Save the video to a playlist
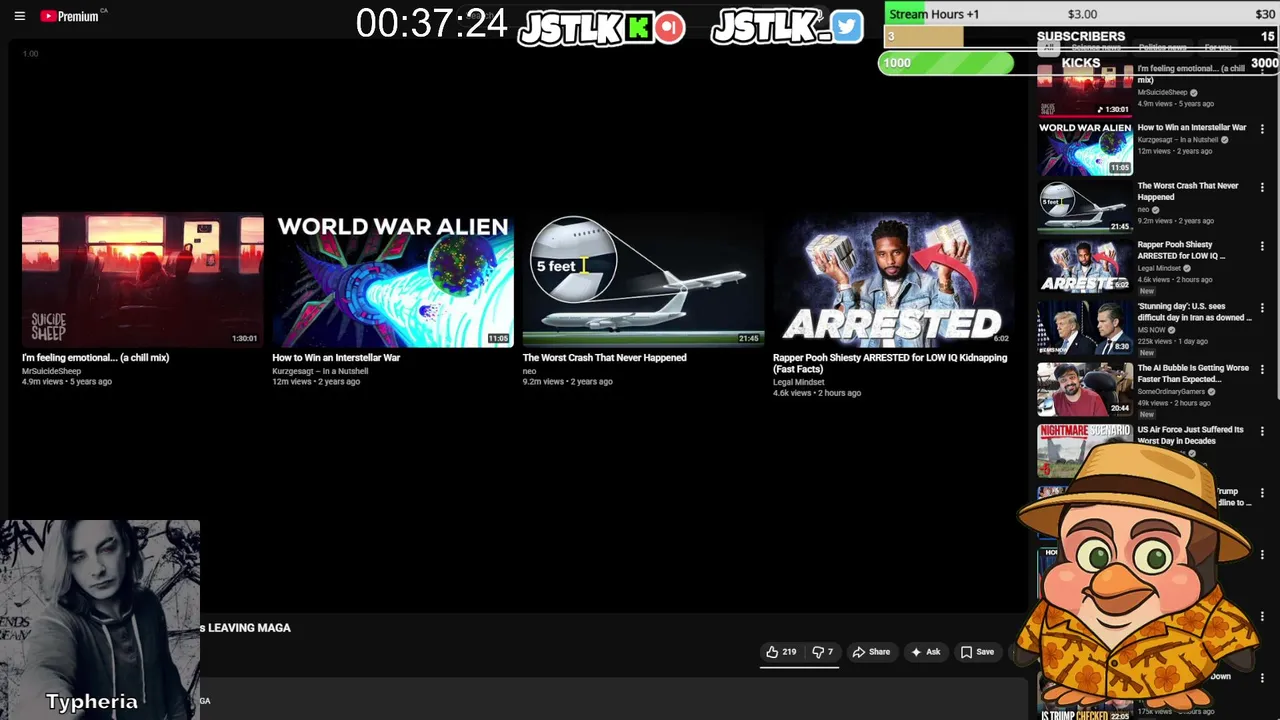Screen dimensions: 1280x720 [x=977, y=652]
